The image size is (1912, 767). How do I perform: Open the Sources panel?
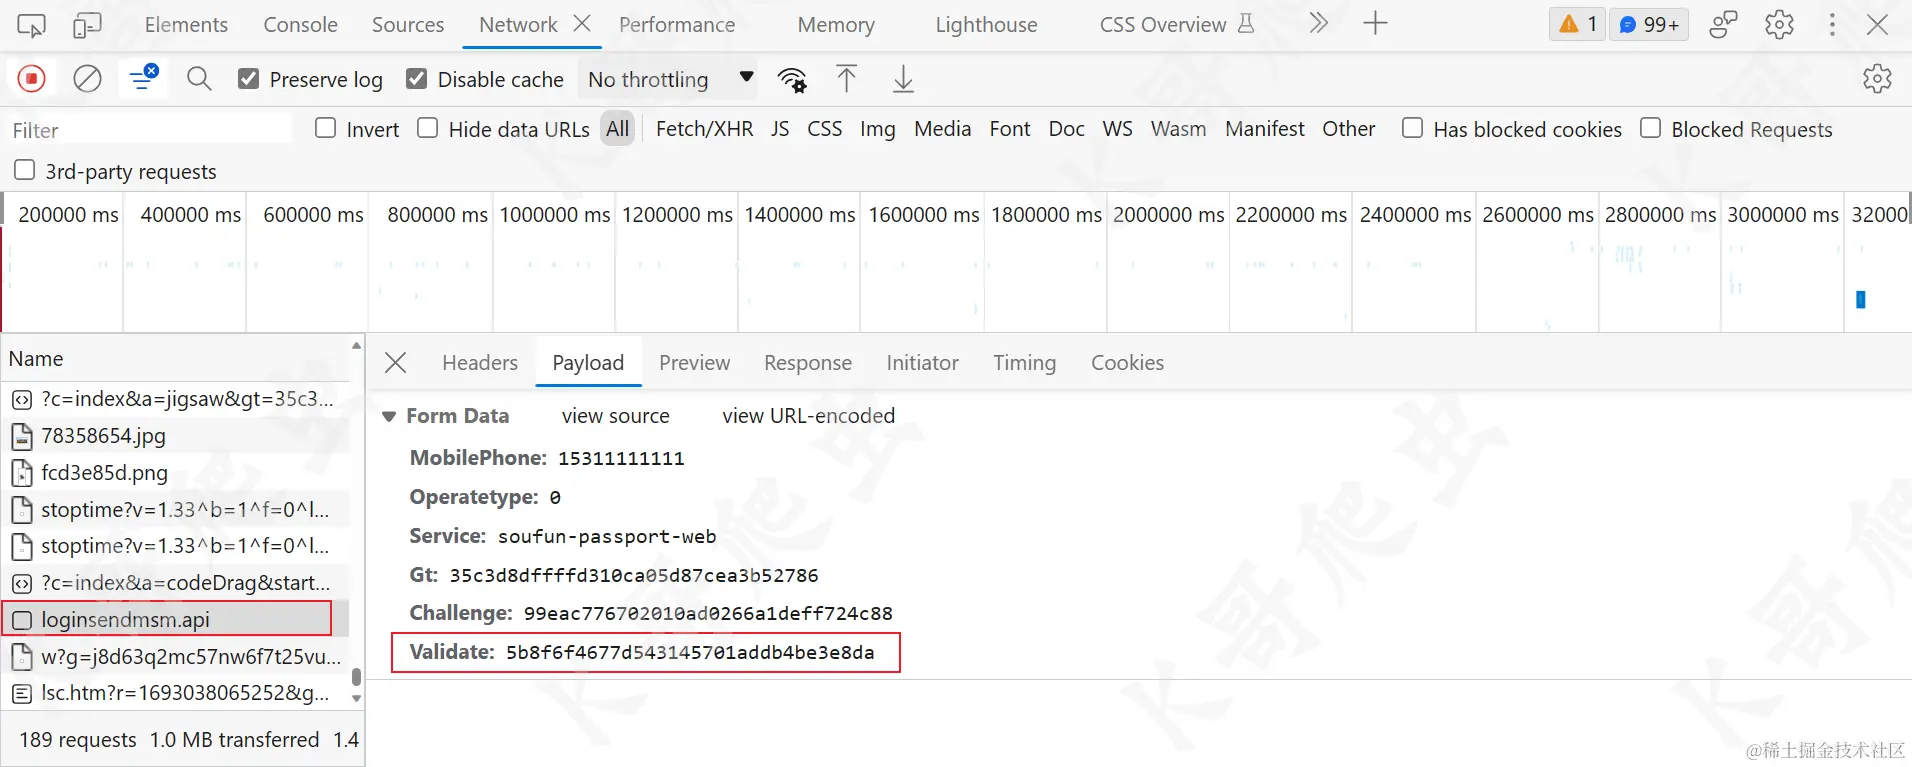pyautogui.click(x=408, y=25)
